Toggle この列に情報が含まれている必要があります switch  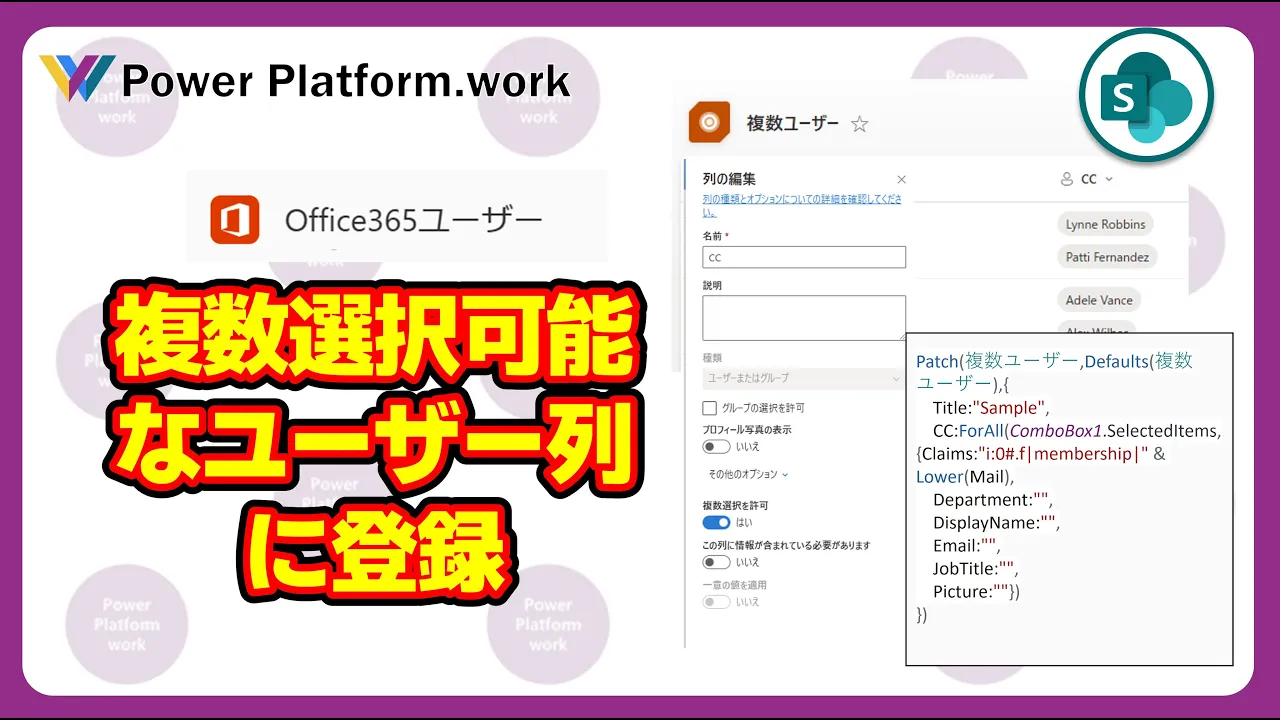pos(717,563)
